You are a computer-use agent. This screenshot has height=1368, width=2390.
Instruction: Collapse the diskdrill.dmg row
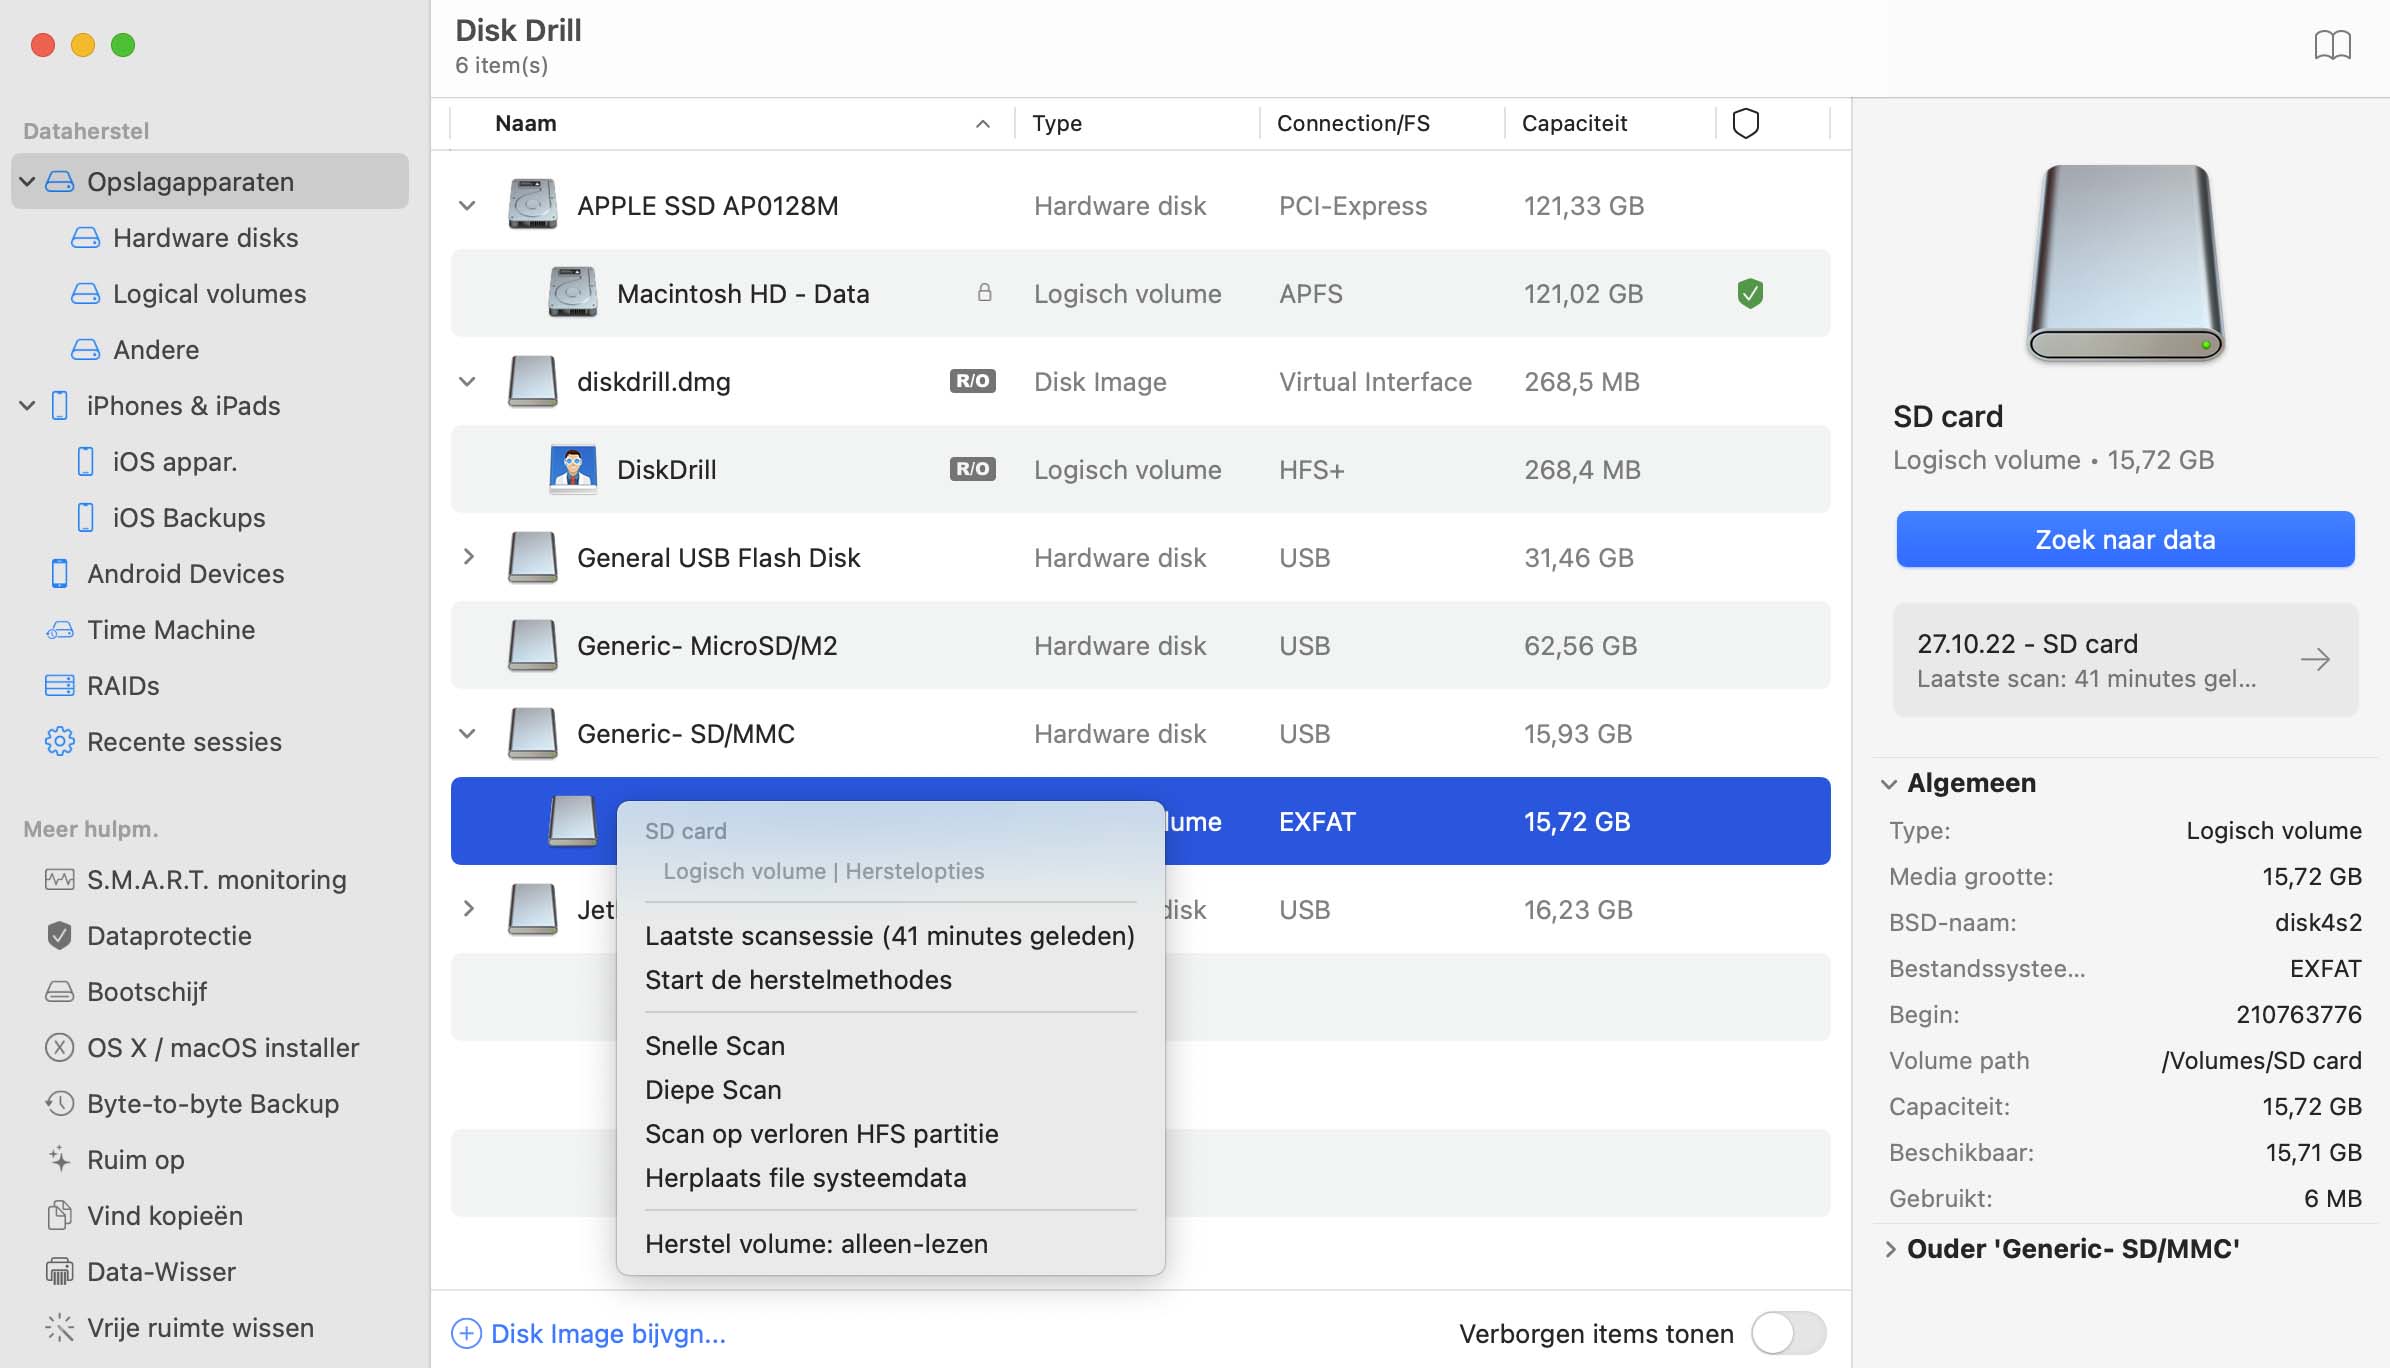(x=467, y=381)
